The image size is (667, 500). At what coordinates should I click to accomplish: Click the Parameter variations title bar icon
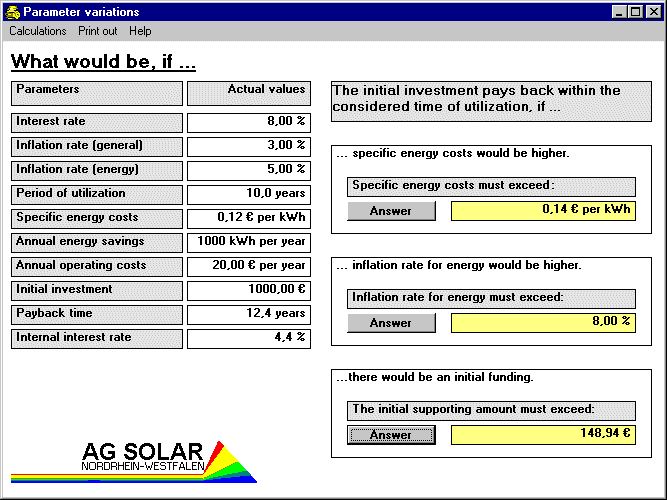[x=13, y=12]
